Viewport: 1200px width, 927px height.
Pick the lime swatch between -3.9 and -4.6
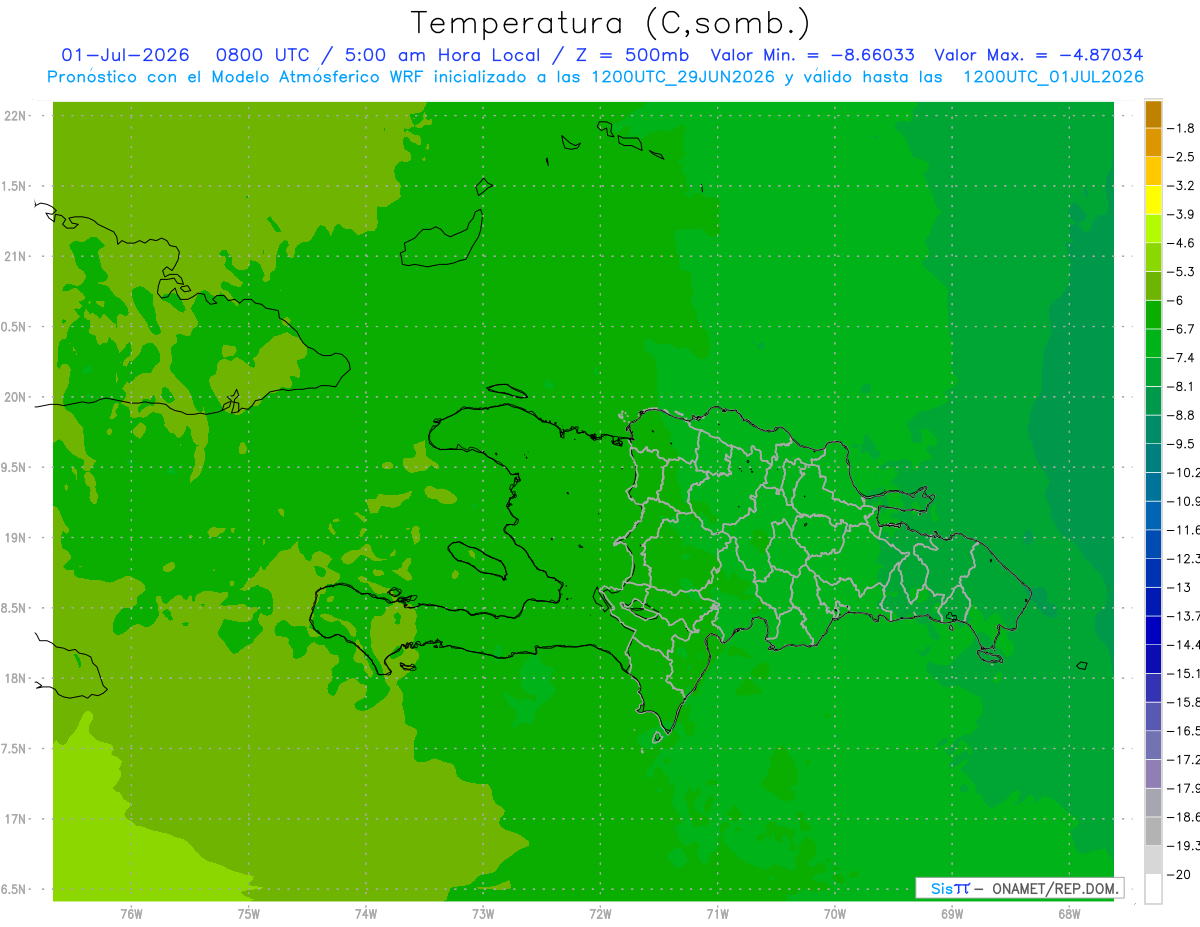pos(1153,228)
